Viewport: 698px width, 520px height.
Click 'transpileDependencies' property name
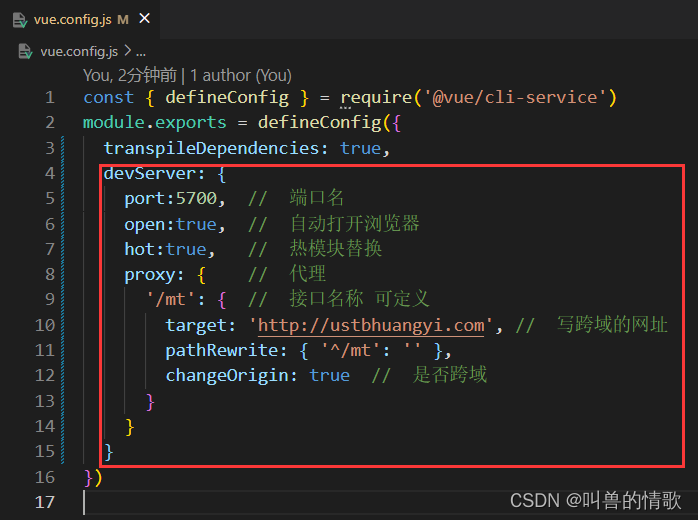coord(211,148)
